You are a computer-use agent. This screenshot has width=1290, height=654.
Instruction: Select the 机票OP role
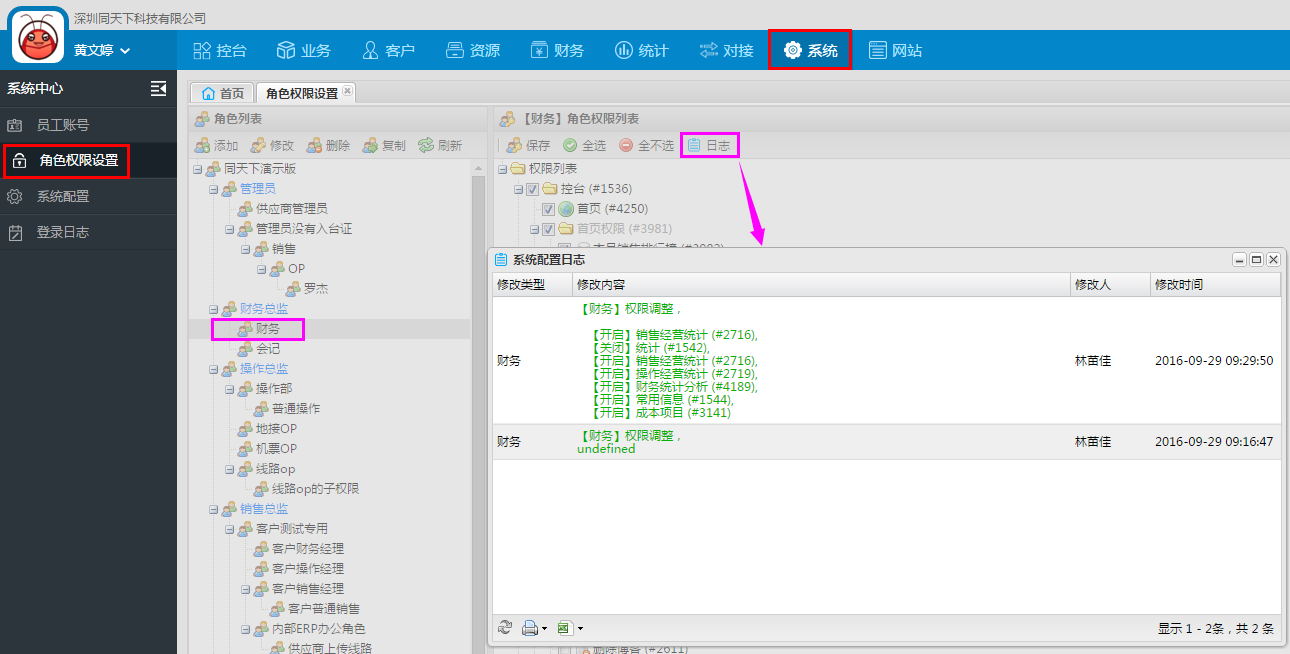tap(276, 449)
